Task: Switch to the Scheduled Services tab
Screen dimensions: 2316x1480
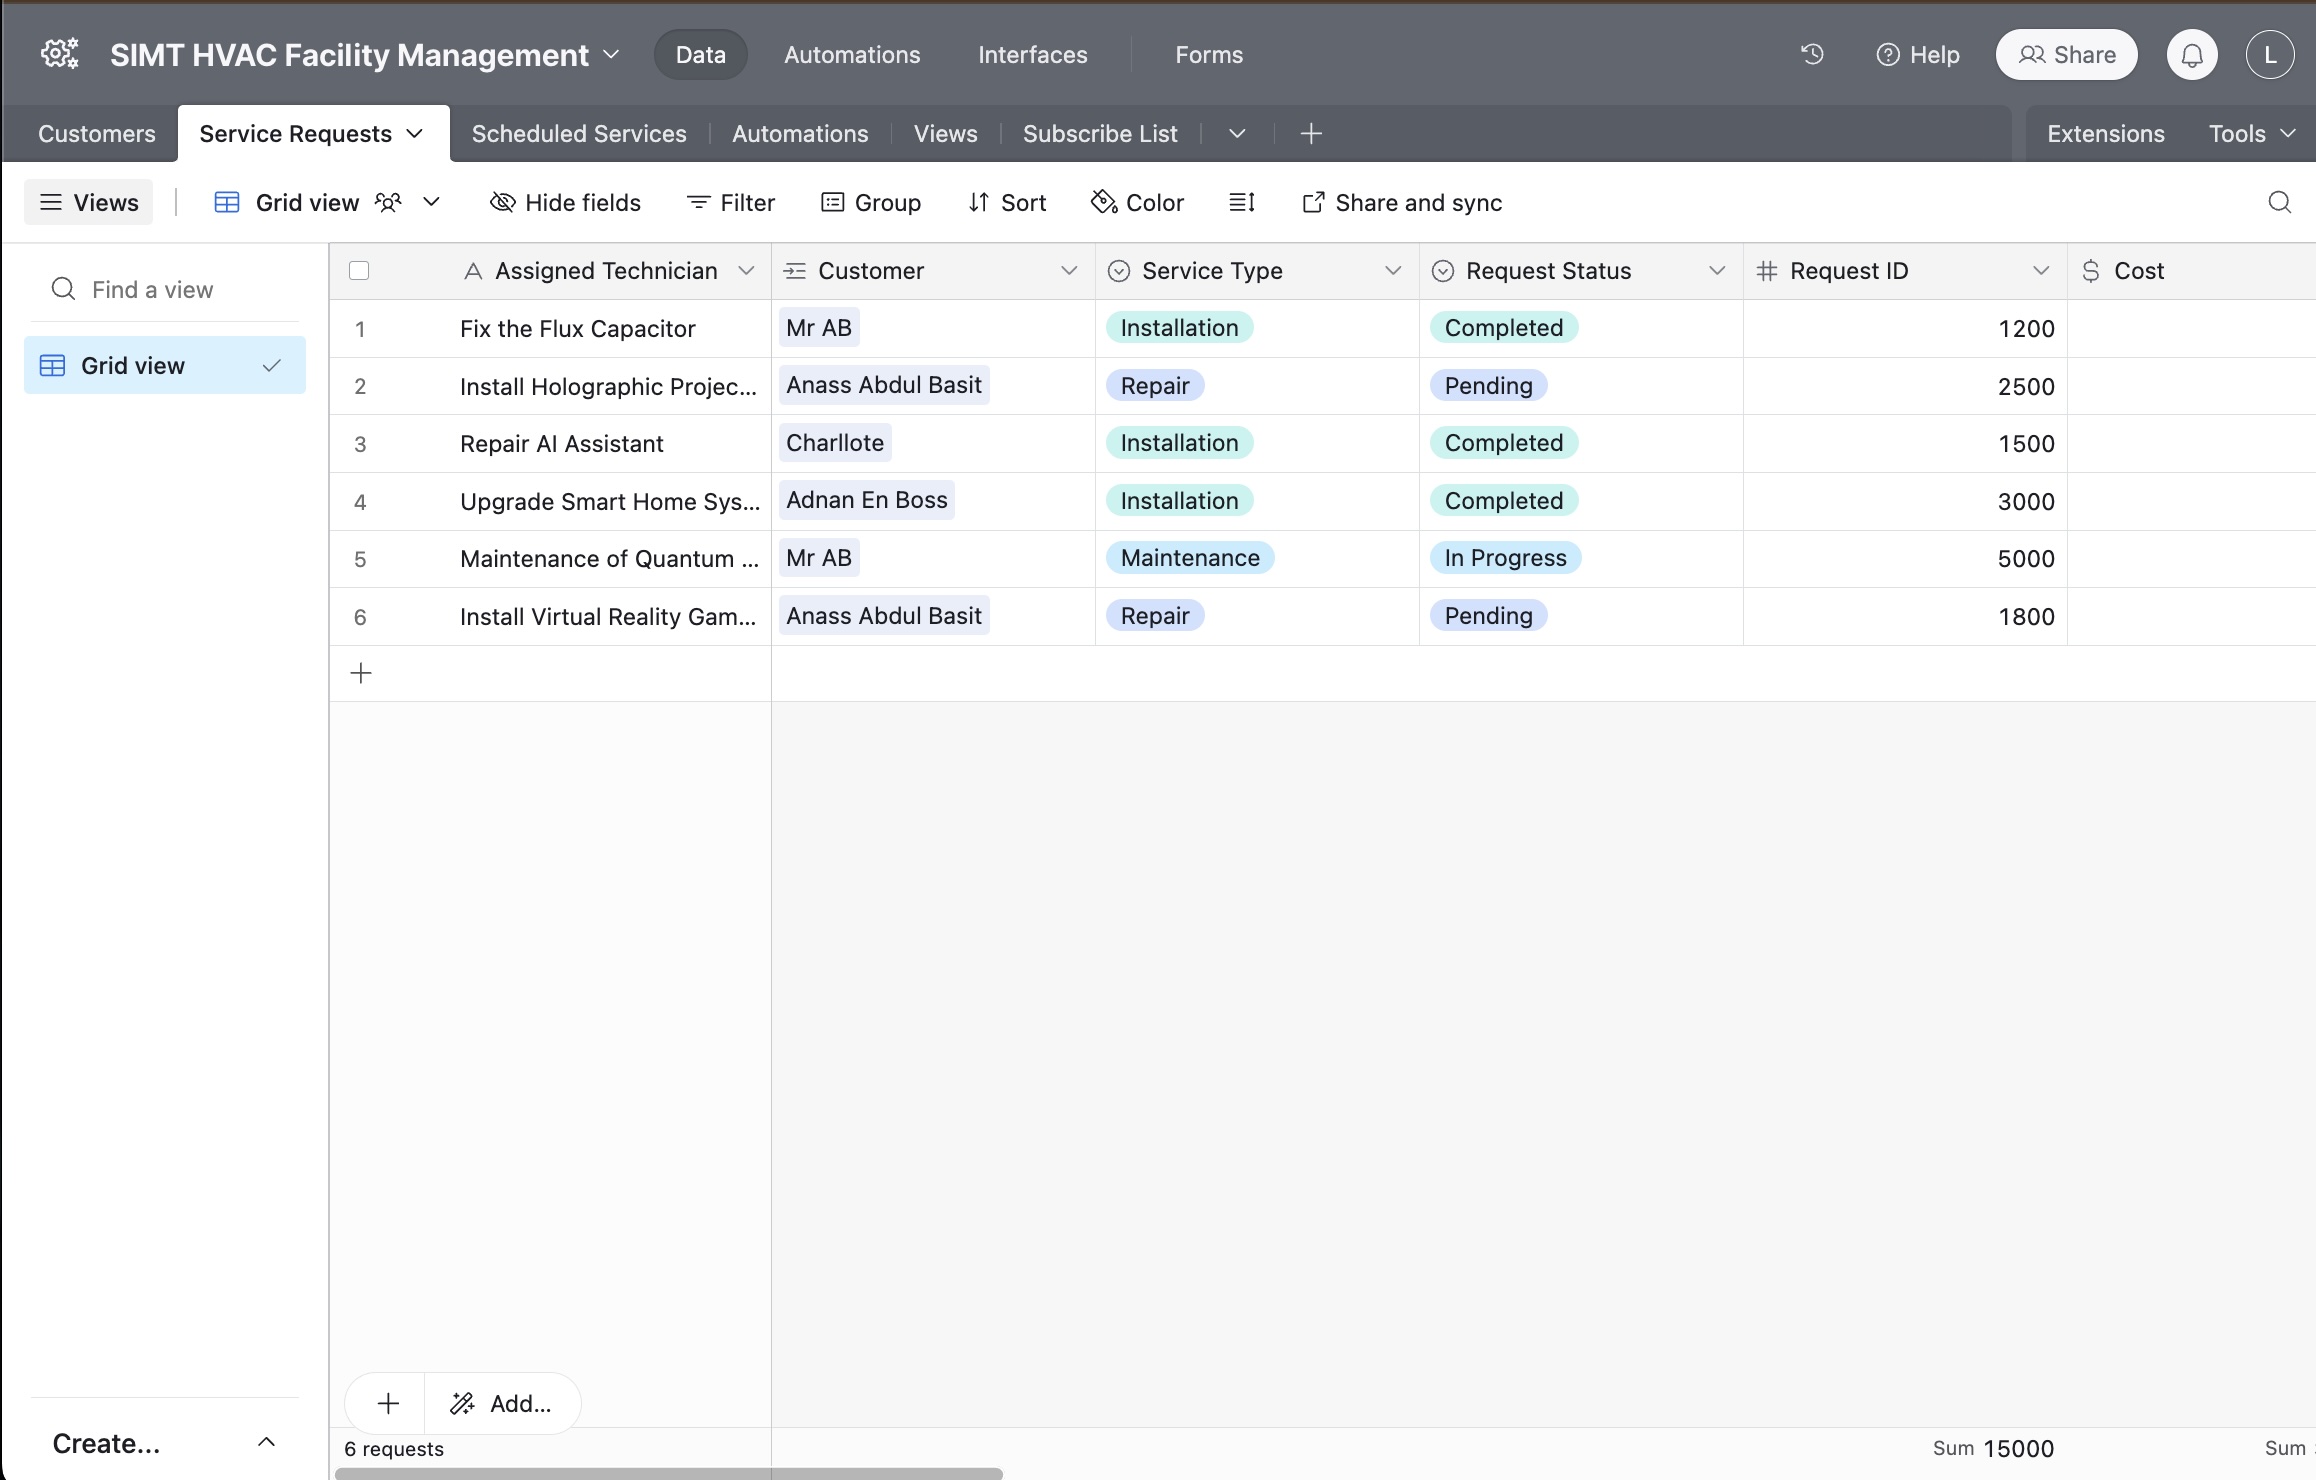Action: click(x=578, y=133)
